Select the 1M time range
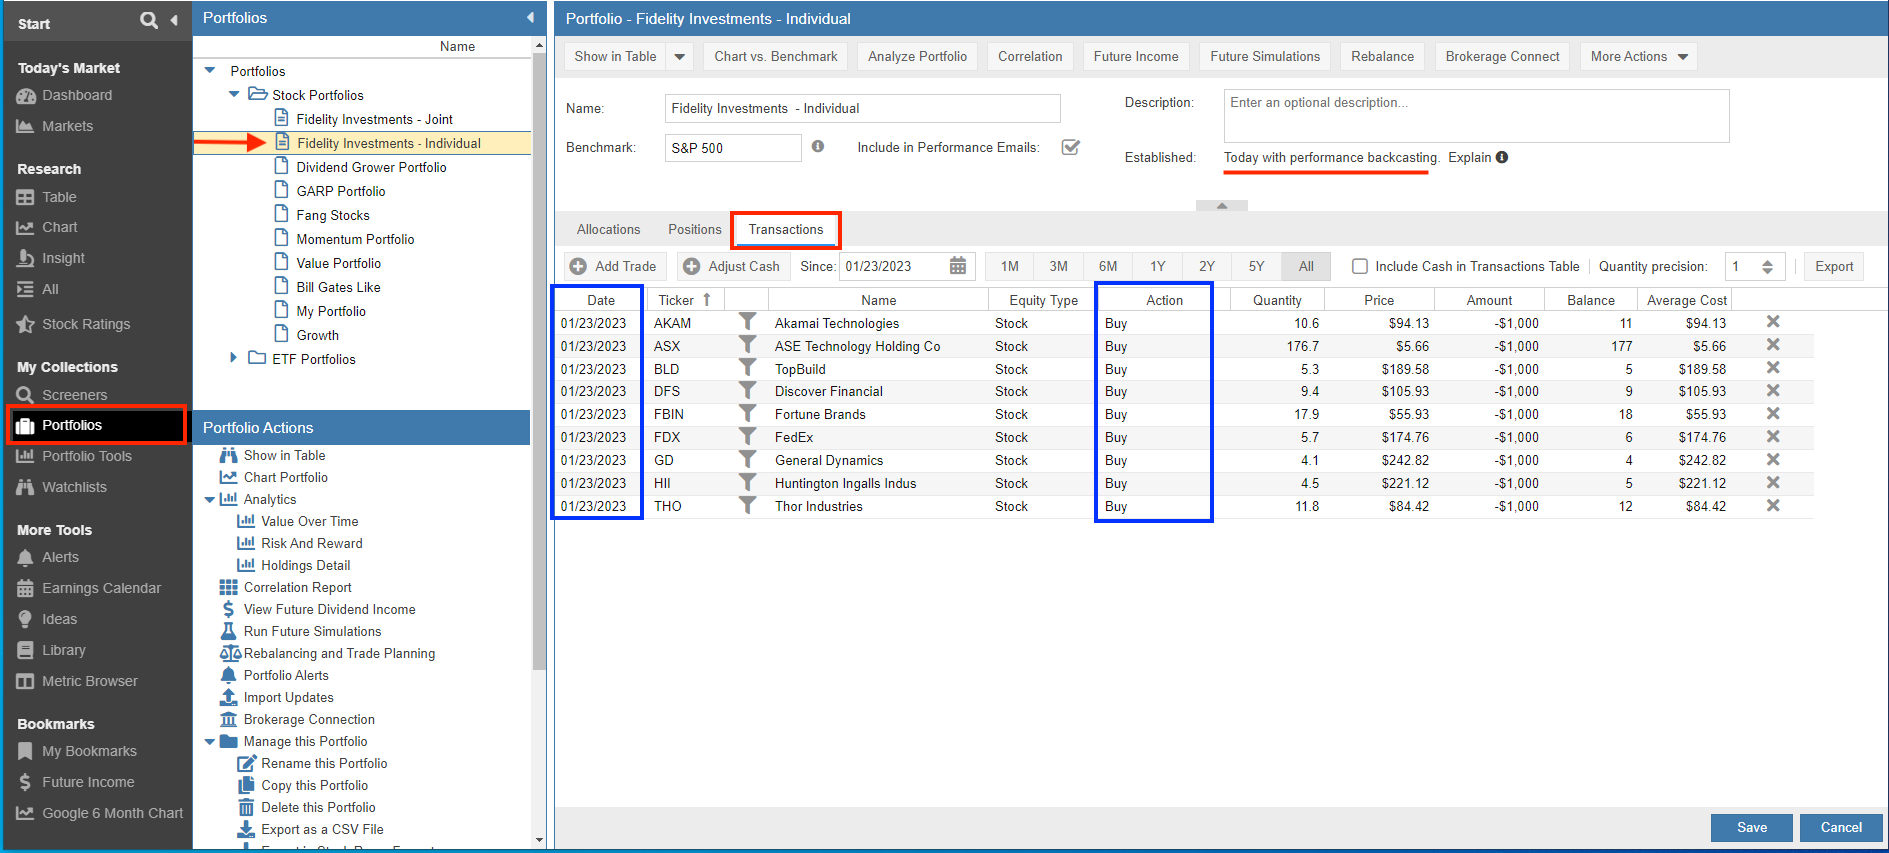This screenshot has height=853, width=1889. pyautogui.click(x=1010, y=266)
